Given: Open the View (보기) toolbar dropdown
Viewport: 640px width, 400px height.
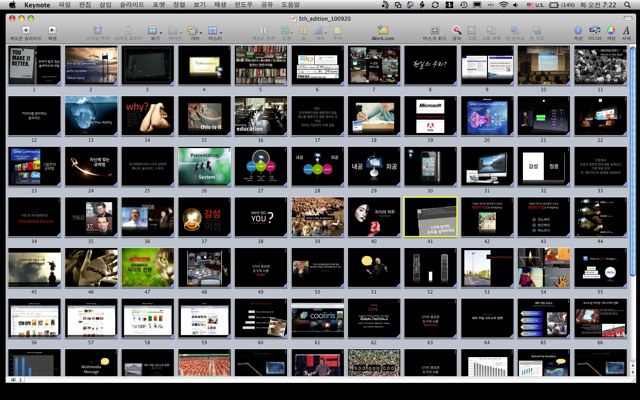Looking at the screenshot, I should [x=154, y=31].
